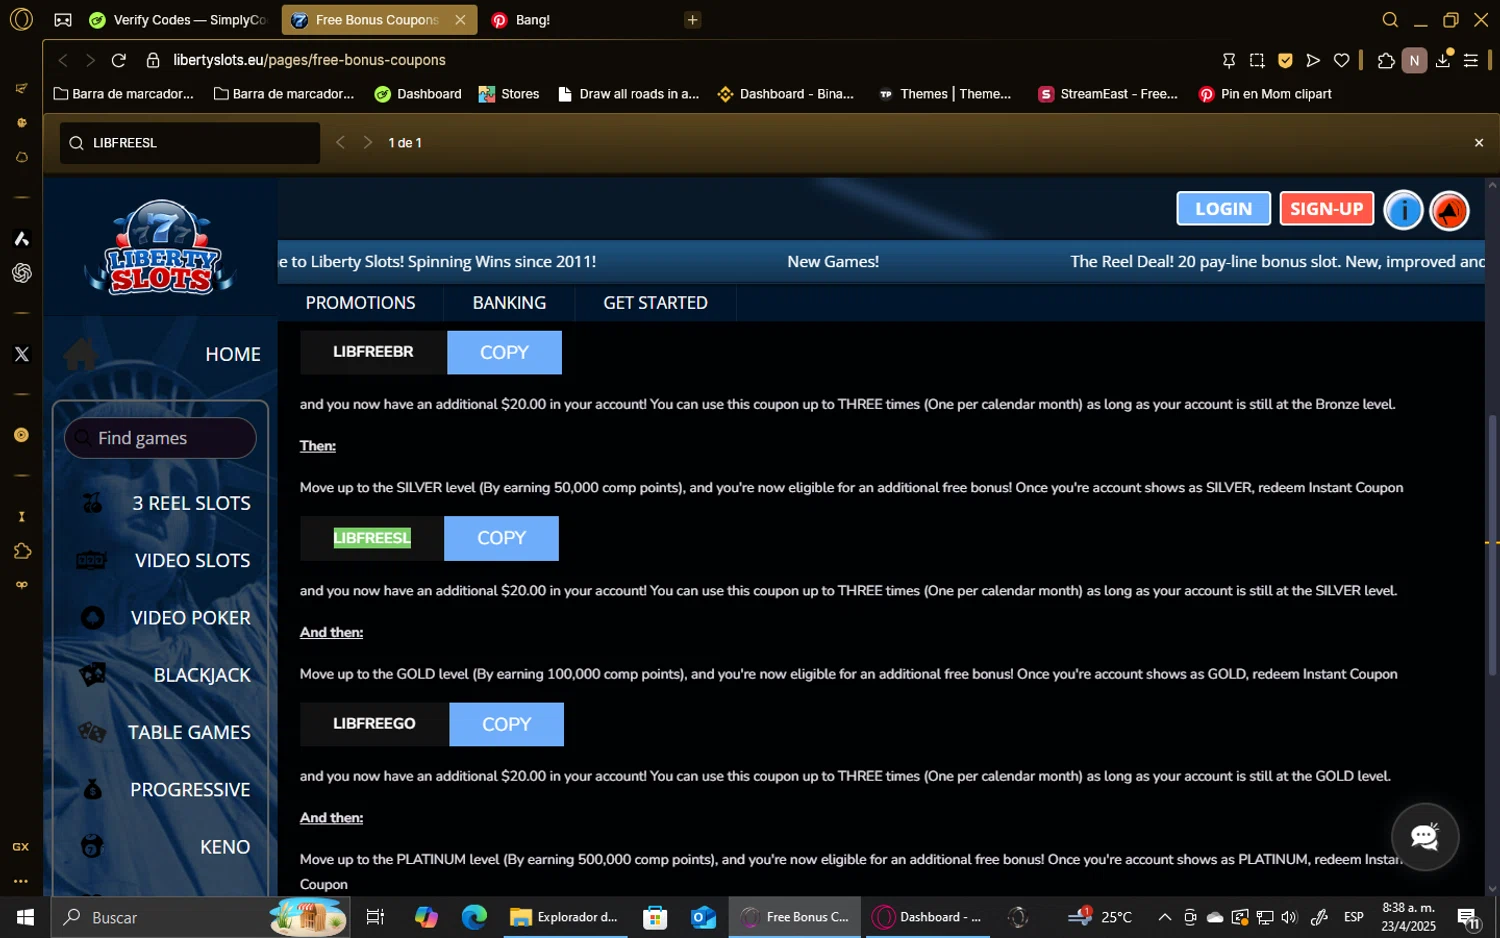Go to previous find result arrow
Image resolution: width=1500 pixels, height=938 pixels.
(x=340, y=143)
